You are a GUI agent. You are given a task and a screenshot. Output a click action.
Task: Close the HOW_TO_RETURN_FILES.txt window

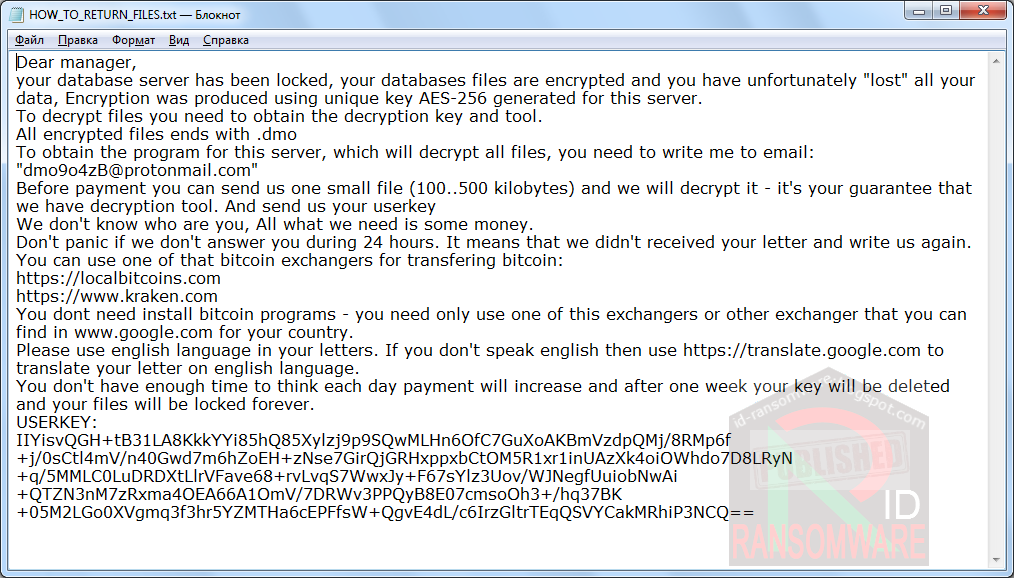click(983, 11)
